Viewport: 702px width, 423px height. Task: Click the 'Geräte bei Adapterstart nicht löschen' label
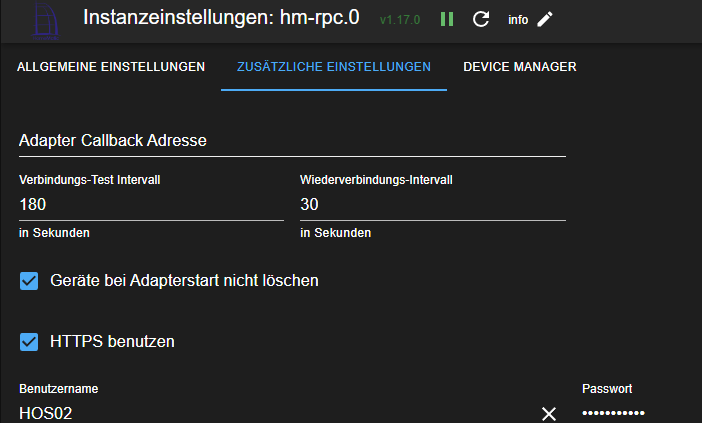pos(184,281)
